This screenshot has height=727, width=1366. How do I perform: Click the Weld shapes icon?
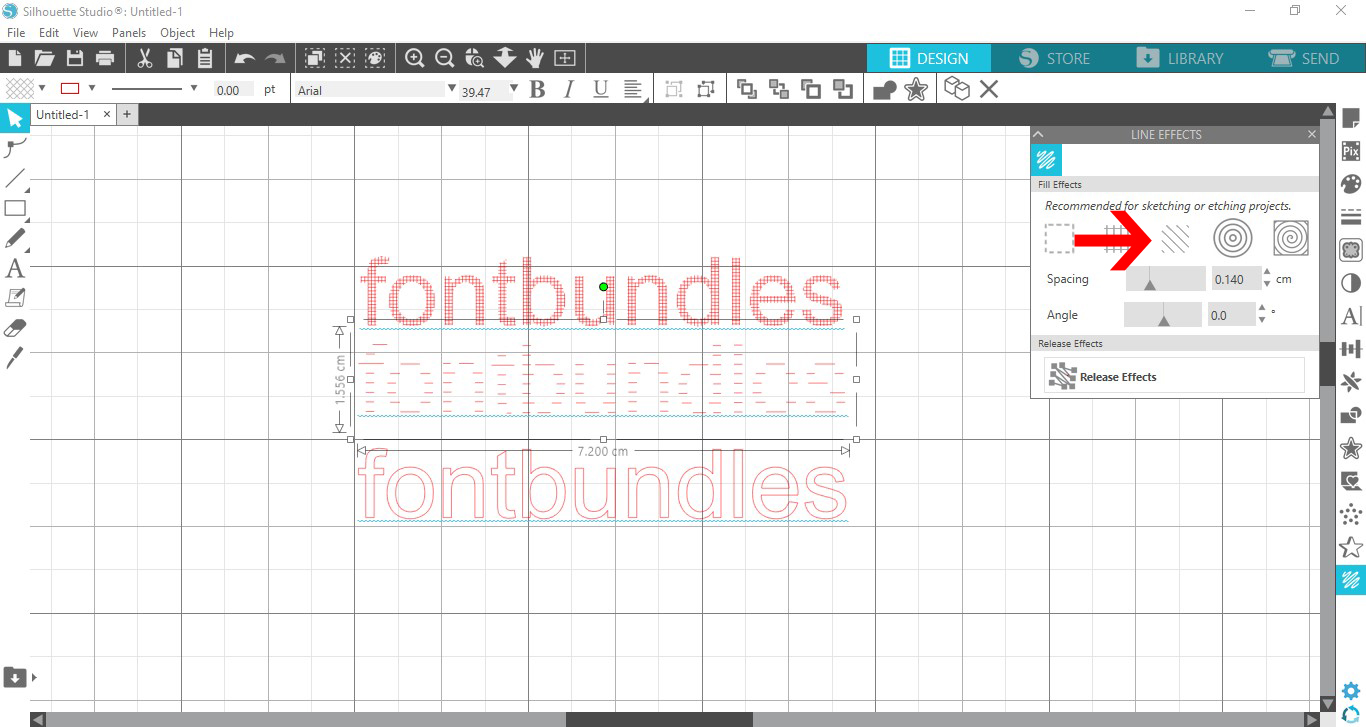(x=884, y=90)
